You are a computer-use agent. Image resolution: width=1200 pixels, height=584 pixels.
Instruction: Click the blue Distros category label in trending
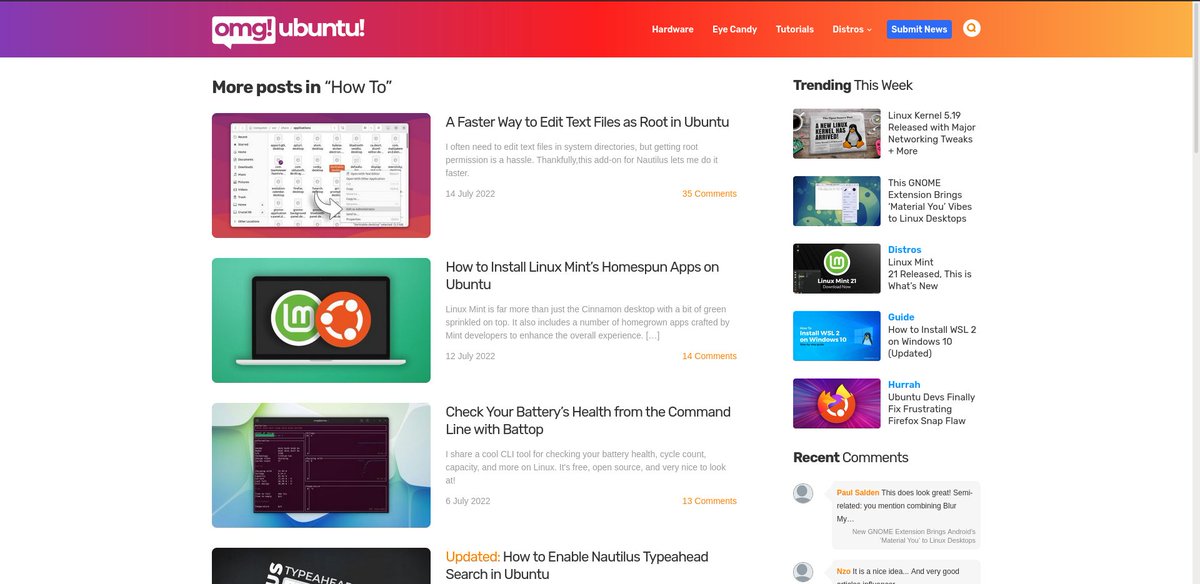pos(905,250)
